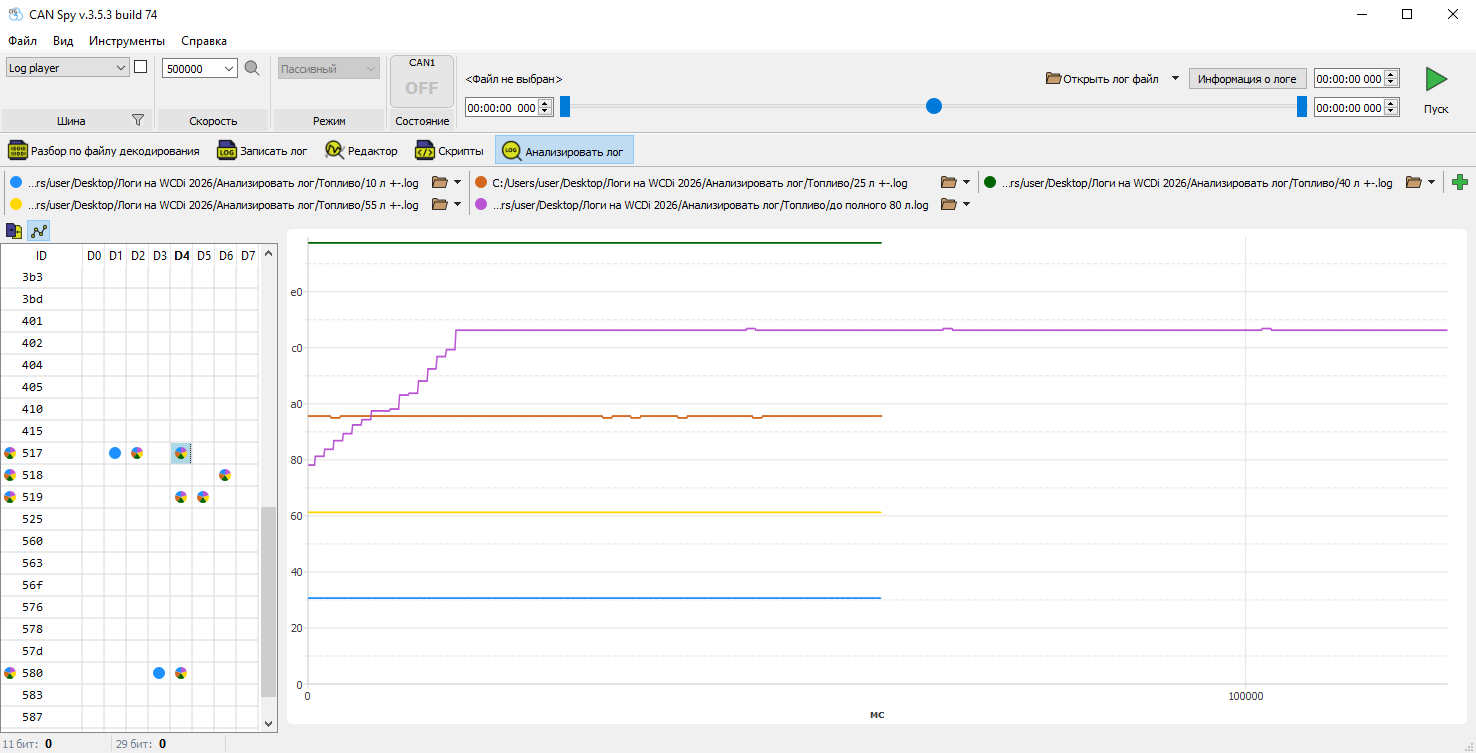Open folder icon for до полного 80 л log
Viewport: 1476px width, 753px height.
coord(949,204)
